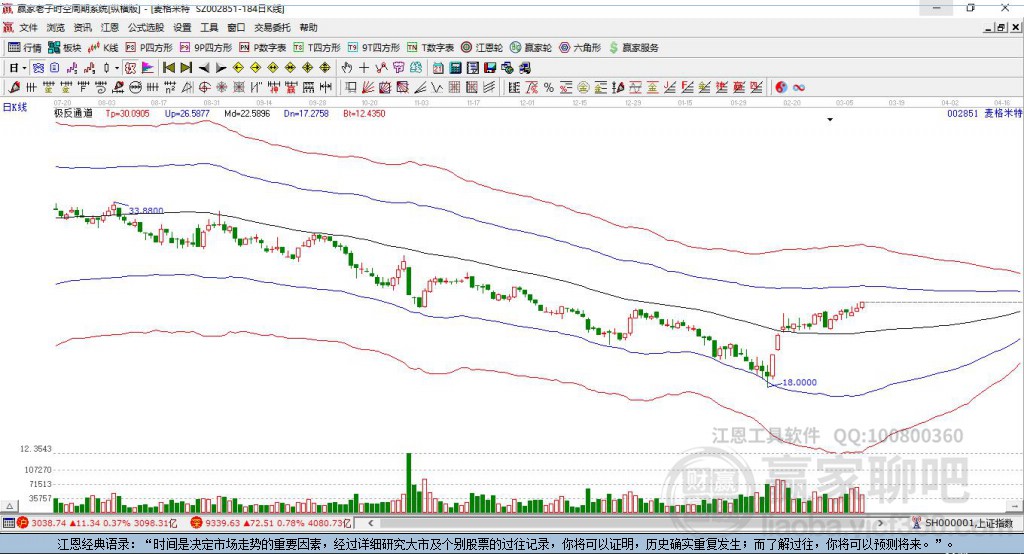Select the hand pan tool
This screenshot has width=1024, height=554.
347,68
